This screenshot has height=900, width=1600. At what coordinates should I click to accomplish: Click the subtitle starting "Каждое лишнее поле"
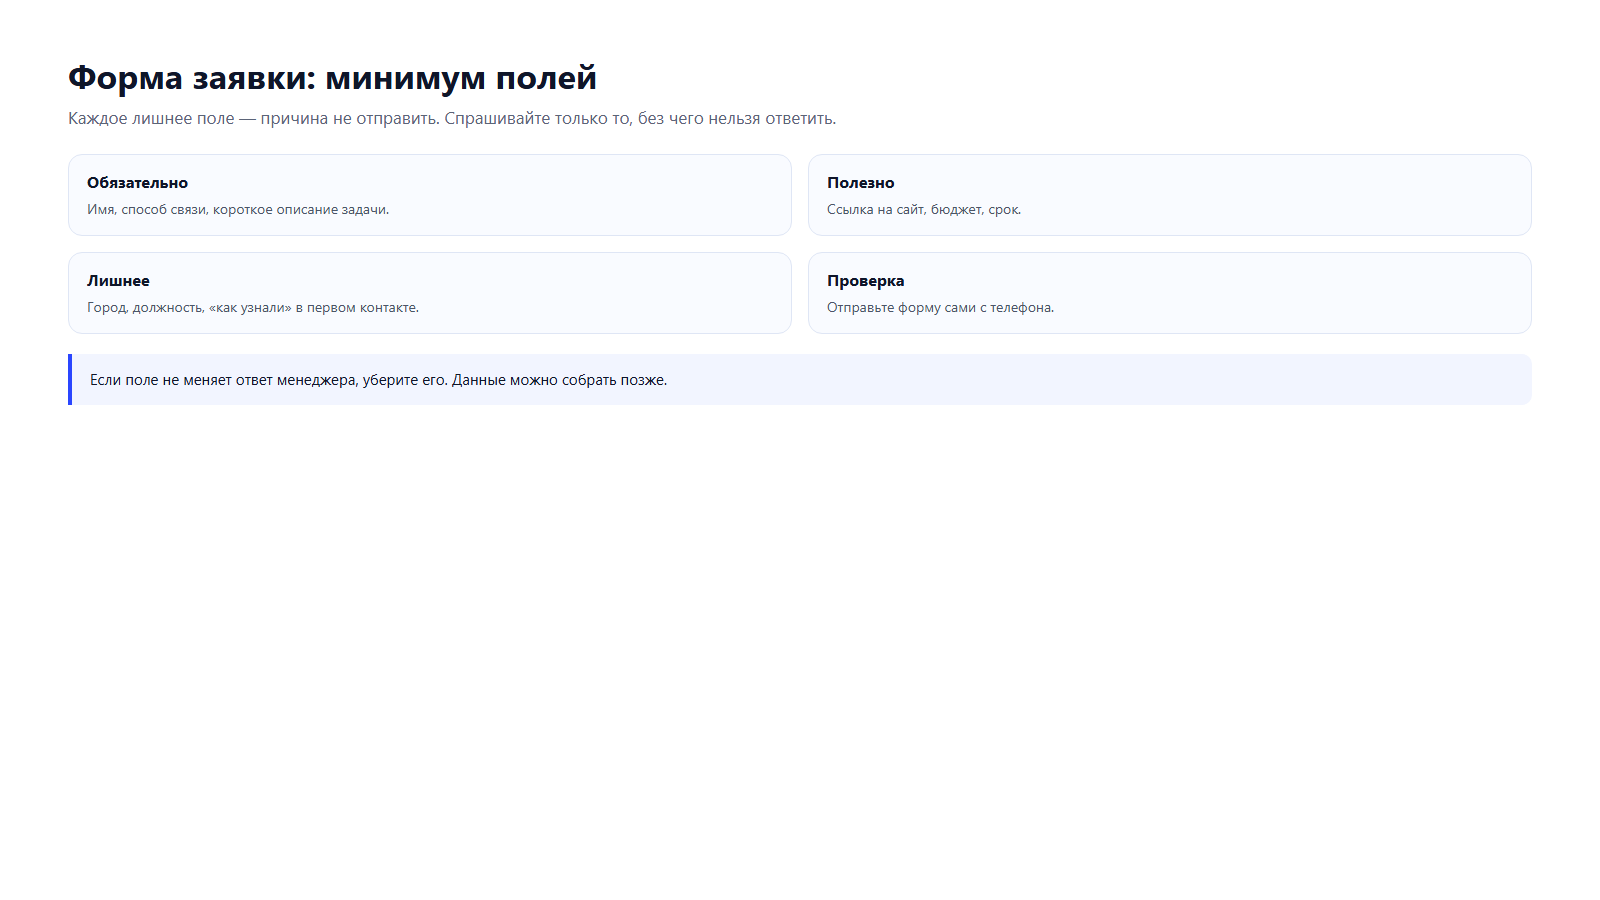pos(452,118)
